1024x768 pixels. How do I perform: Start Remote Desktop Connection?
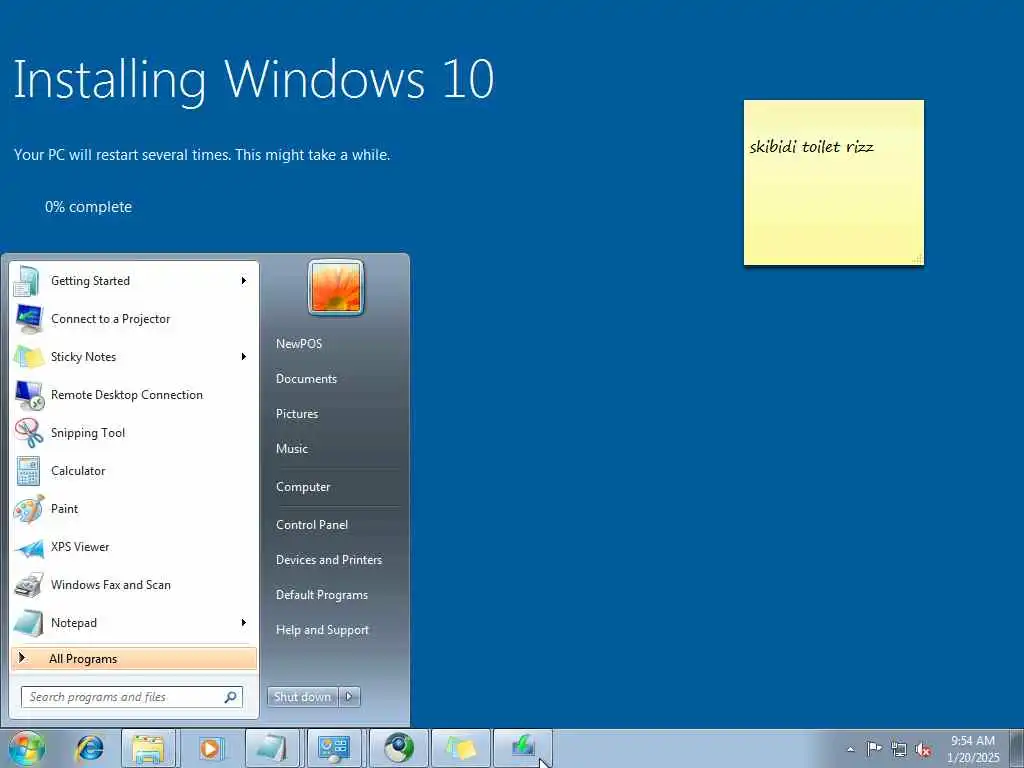(x=134, y=394)
